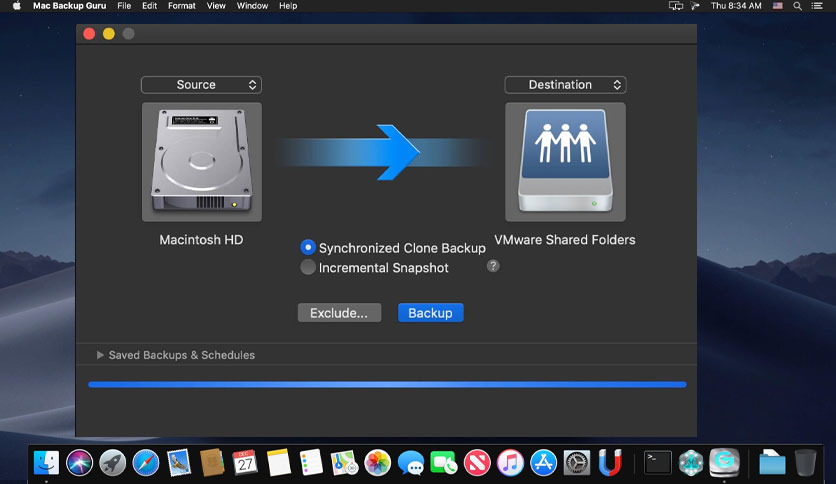
Task: Open Reminders list icon in dock
Action: pos(311,462)
